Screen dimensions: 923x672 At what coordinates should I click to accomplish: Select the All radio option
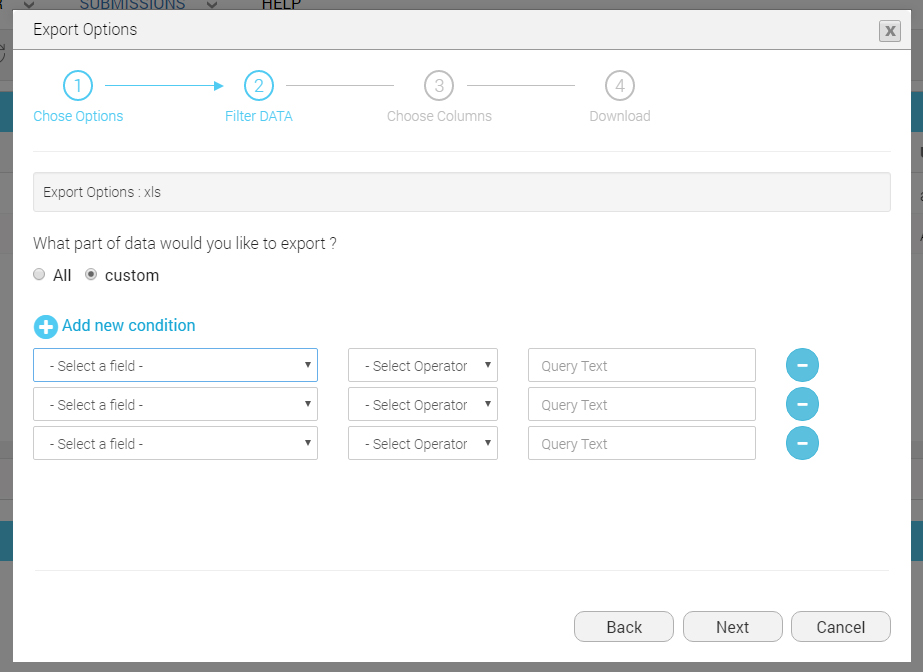pyautogui.click(x=40, y=275)
